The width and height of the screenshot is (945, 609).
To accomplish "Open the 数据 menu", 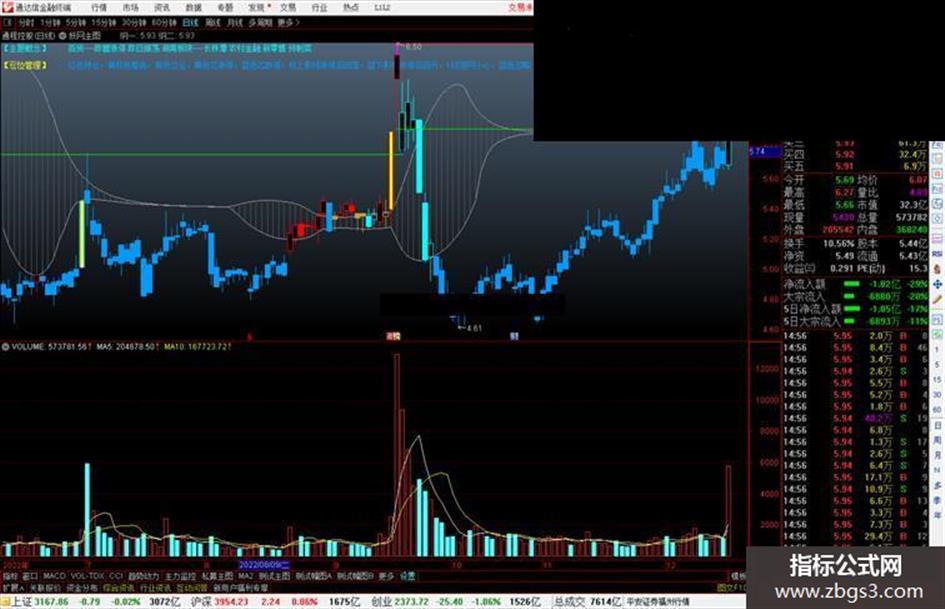I will point(193,7).
